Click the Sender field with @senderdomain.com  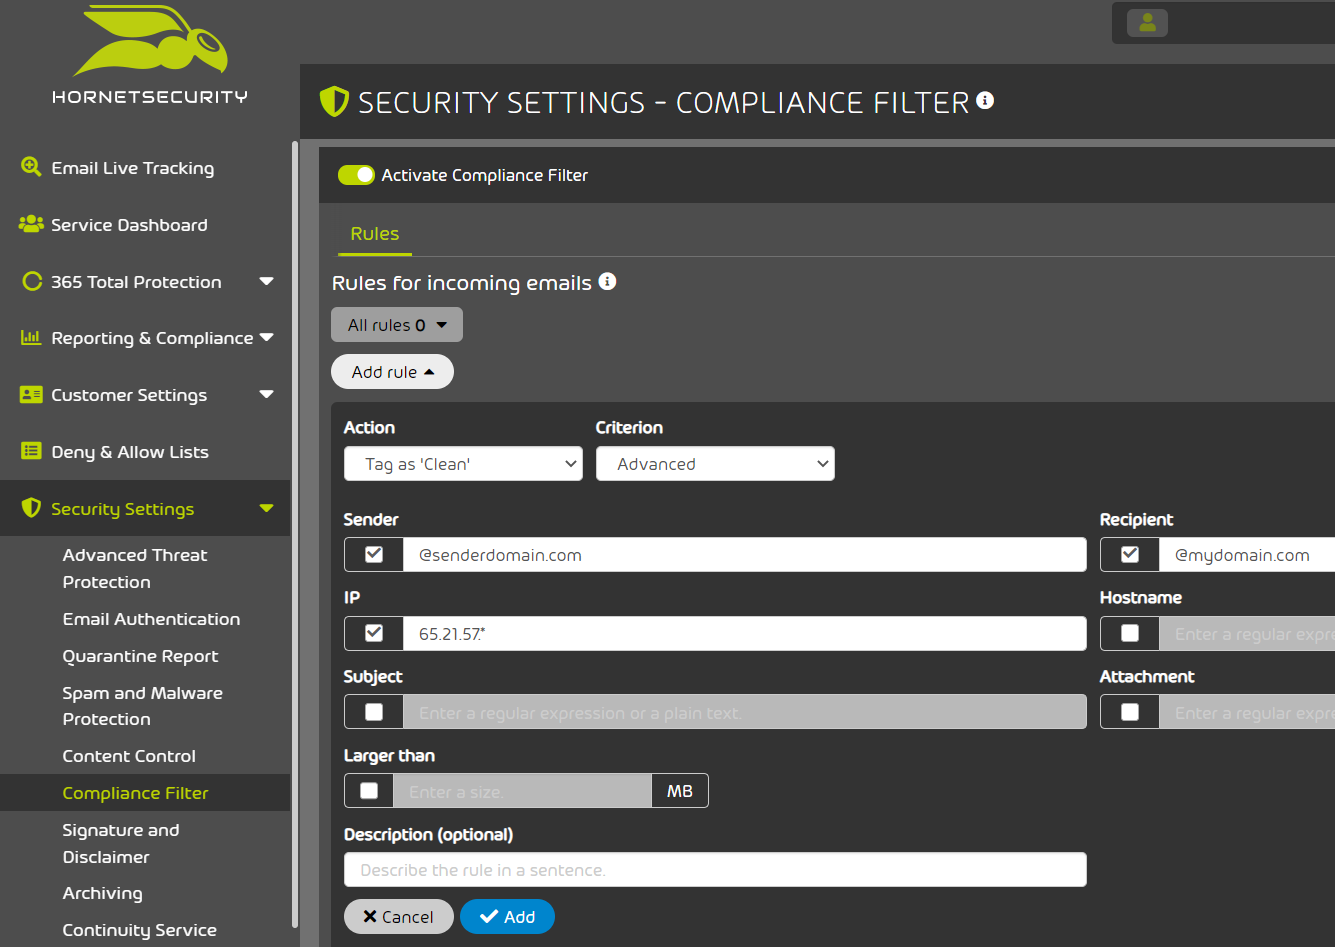744,555
